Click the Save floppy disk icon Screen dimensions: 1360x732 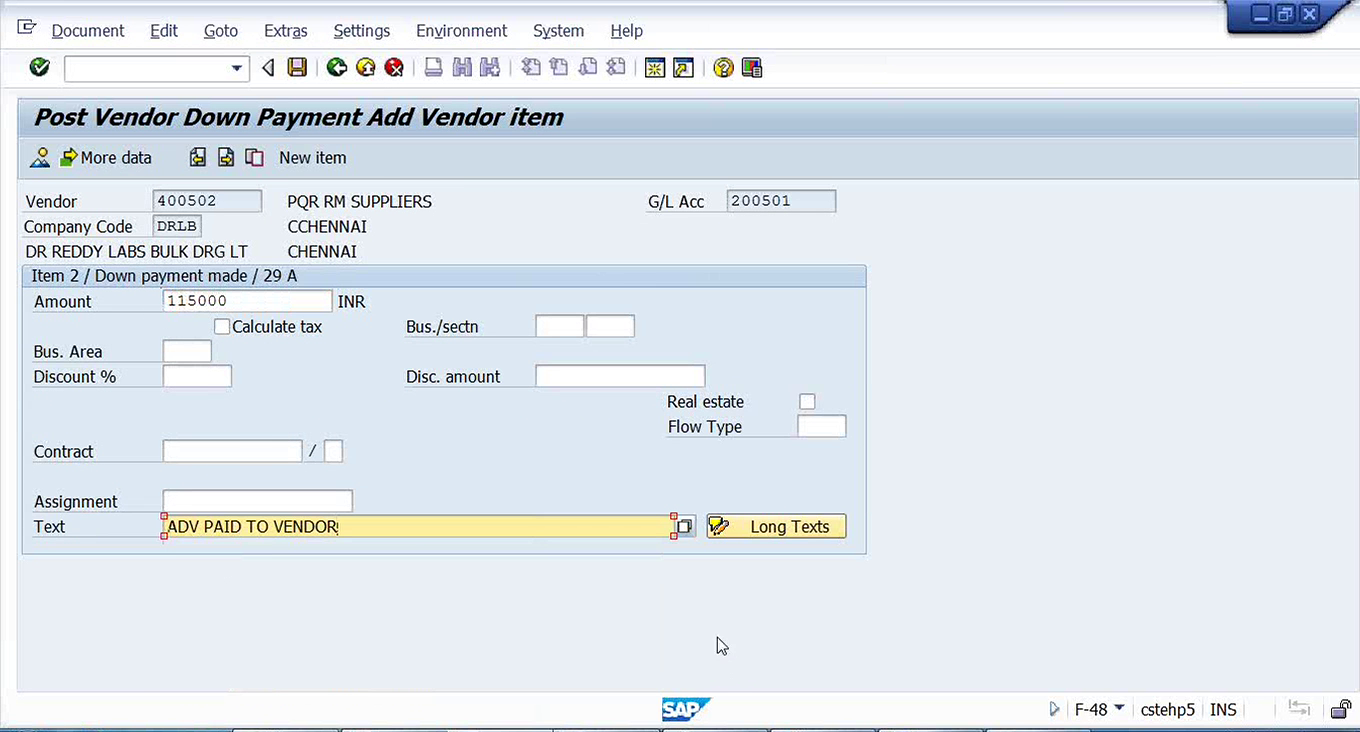coord(297,68)
